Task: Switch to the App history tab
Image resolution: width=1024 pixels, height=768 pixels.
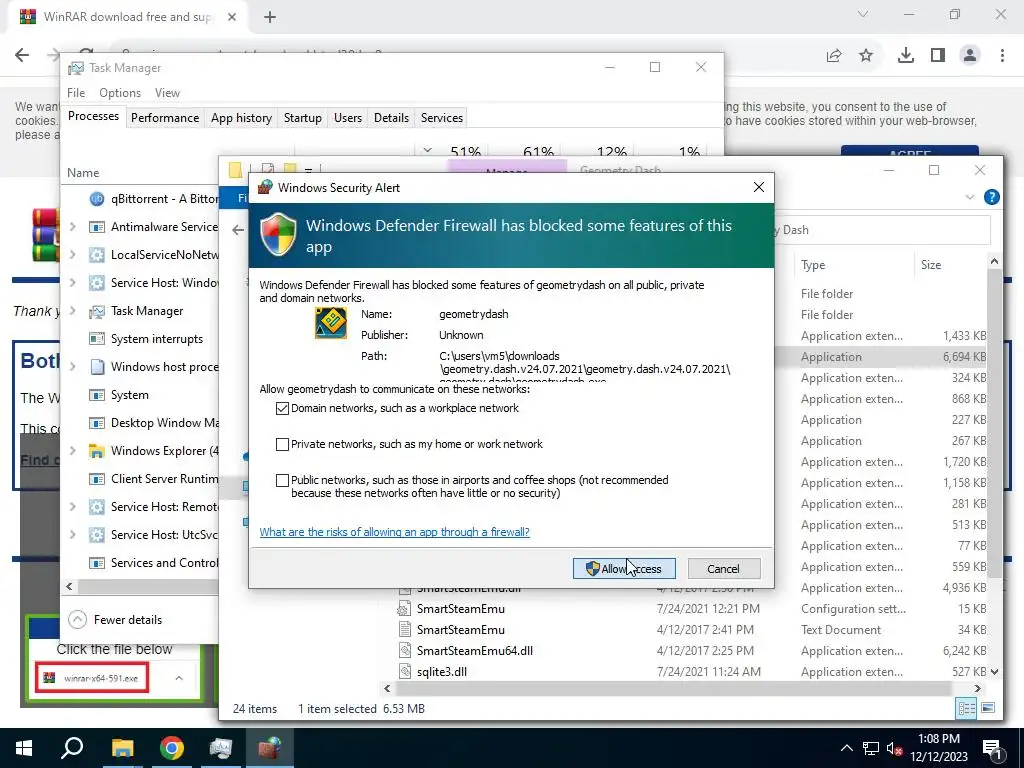Action: pyautogui.click(x=241, y=118)
